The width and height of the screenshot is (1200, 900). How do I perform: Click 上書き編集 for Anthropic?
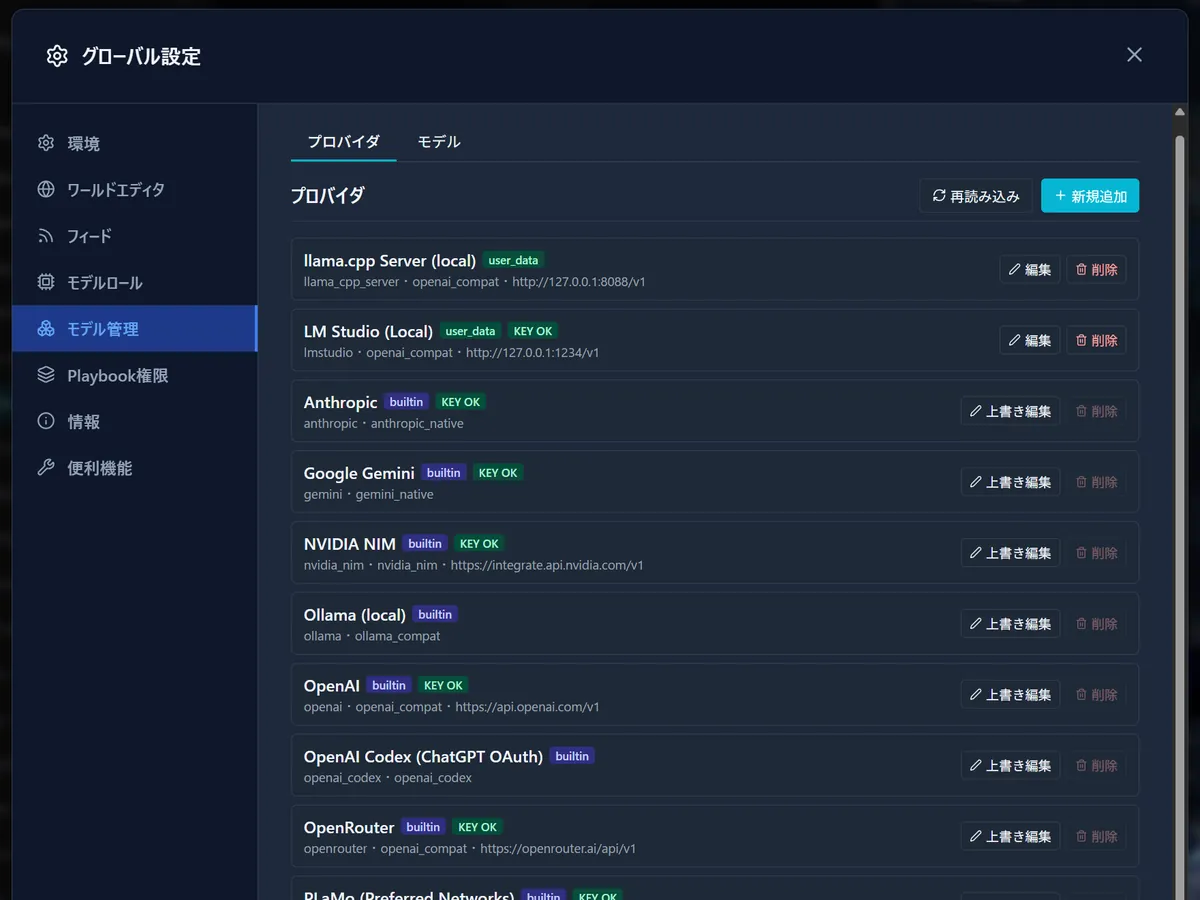click(1010, 411)
